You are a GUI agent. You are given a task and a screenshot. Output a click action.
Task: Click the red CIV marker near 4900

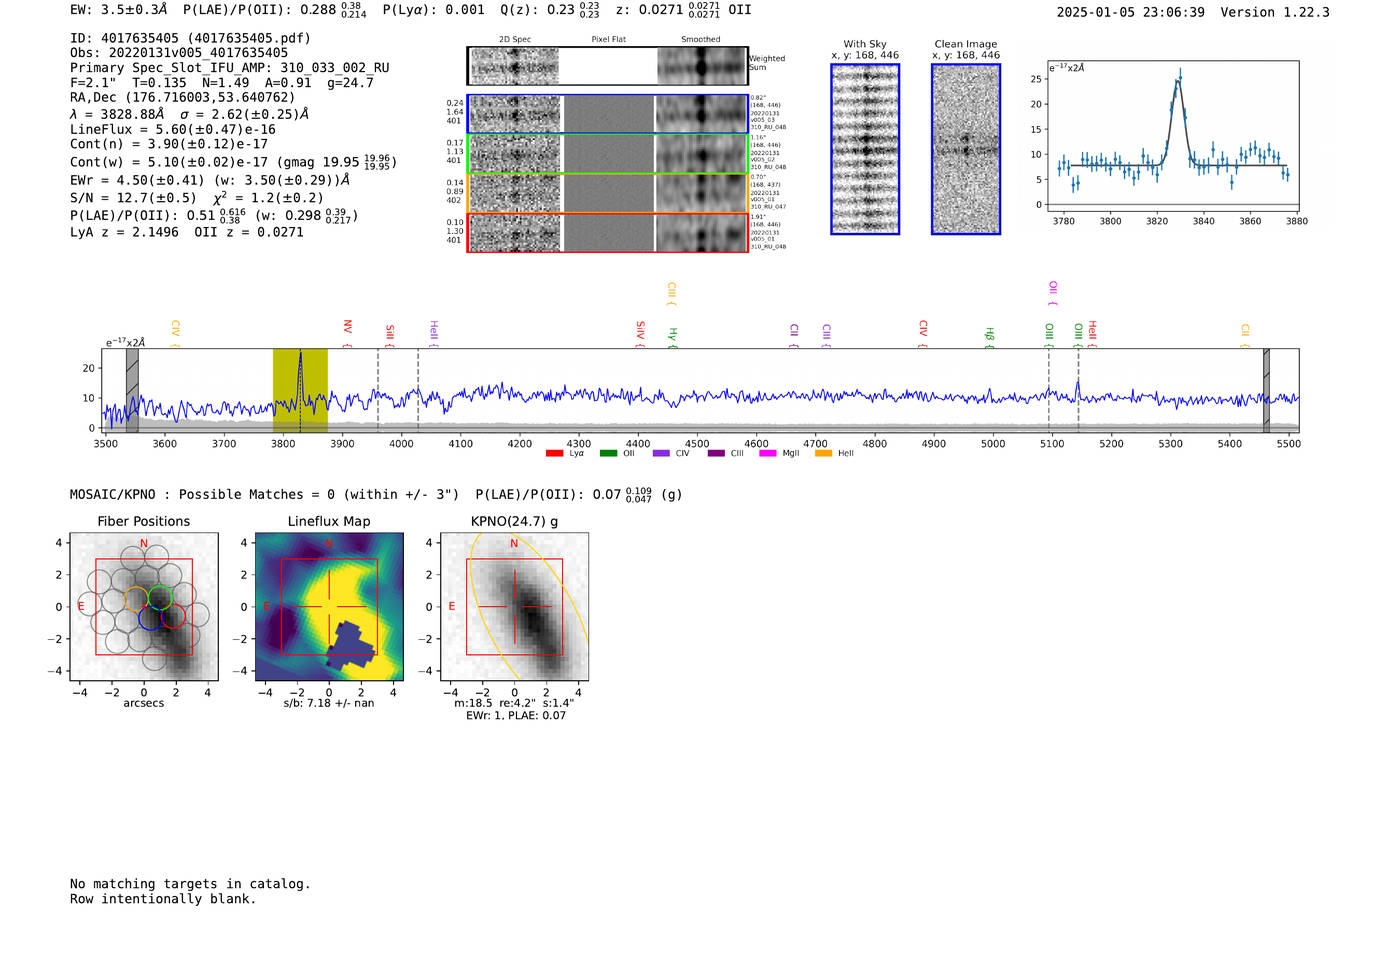pos(923,334)
